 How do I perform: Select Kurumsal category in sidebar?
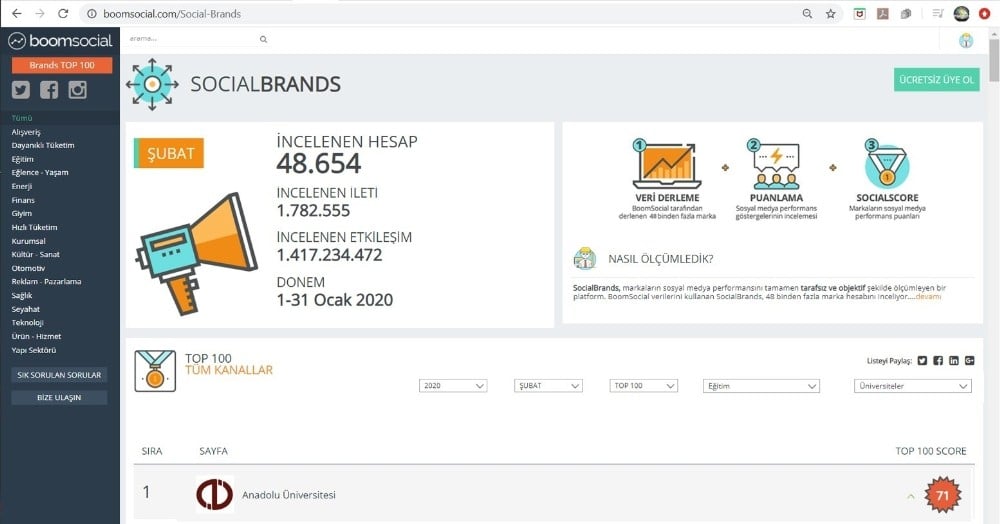coord(28,242)
